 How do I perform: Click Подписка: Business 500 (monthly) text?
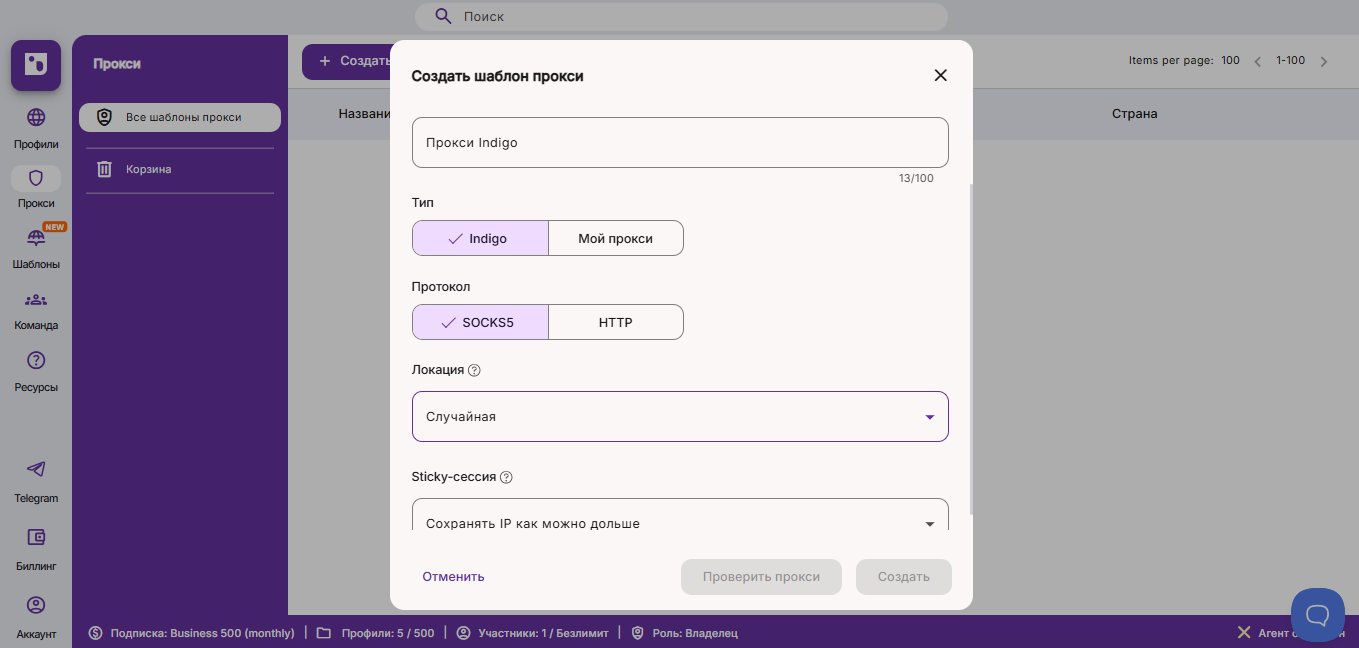coord(202,633)
